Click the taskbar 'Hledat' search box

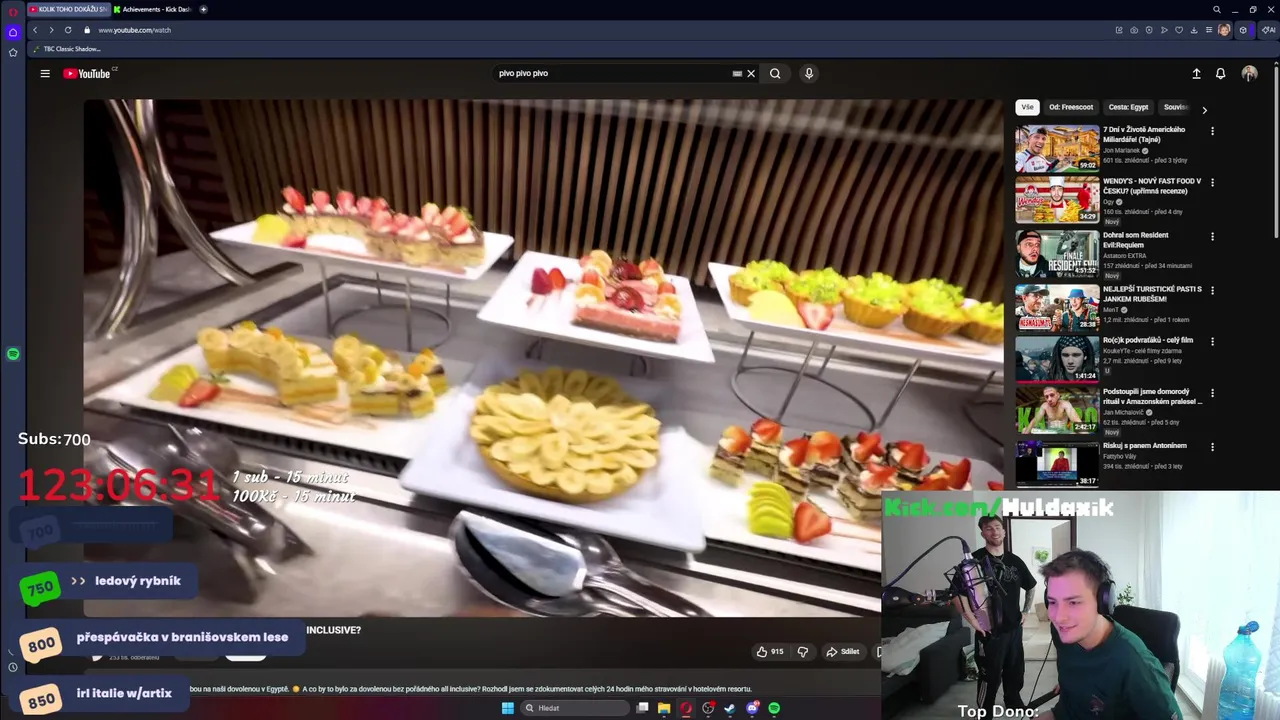coord(577,708)
